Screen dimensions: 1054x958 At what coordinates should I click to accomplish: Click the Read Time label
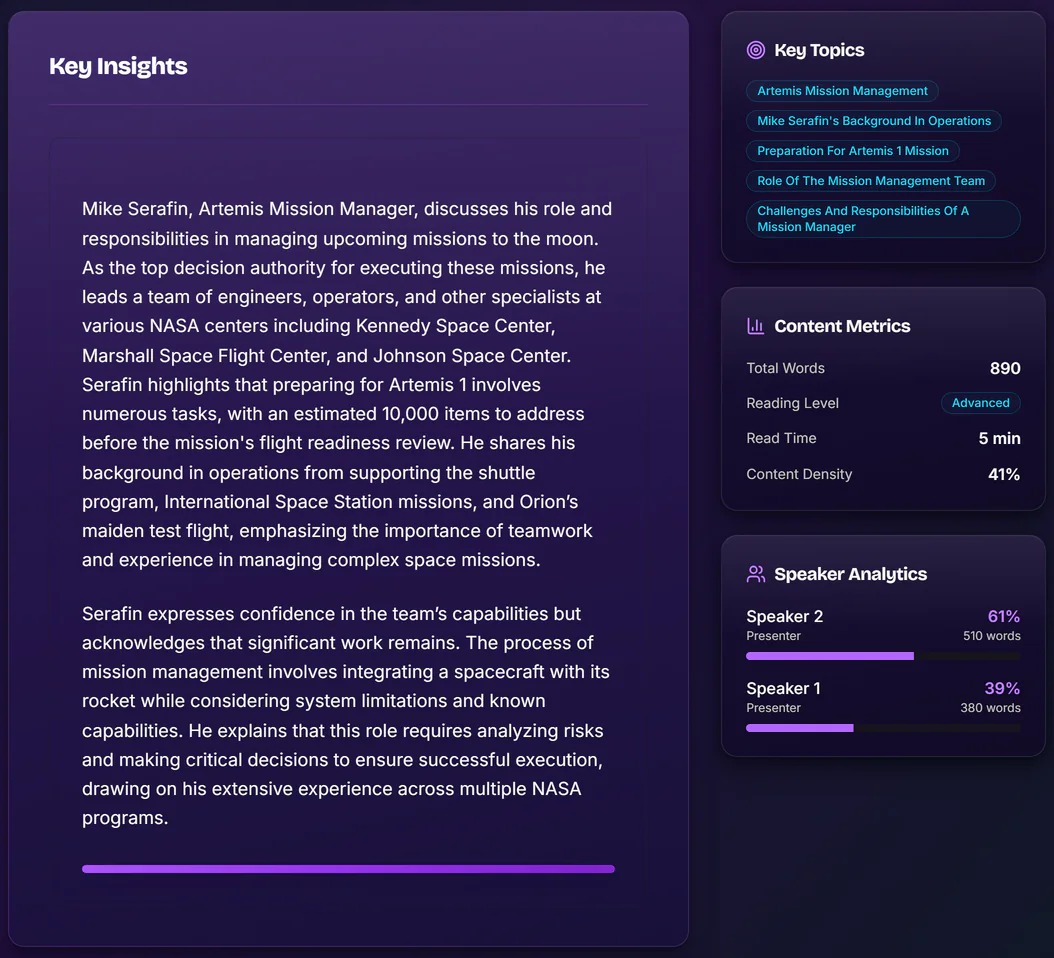tap(781, 438)
